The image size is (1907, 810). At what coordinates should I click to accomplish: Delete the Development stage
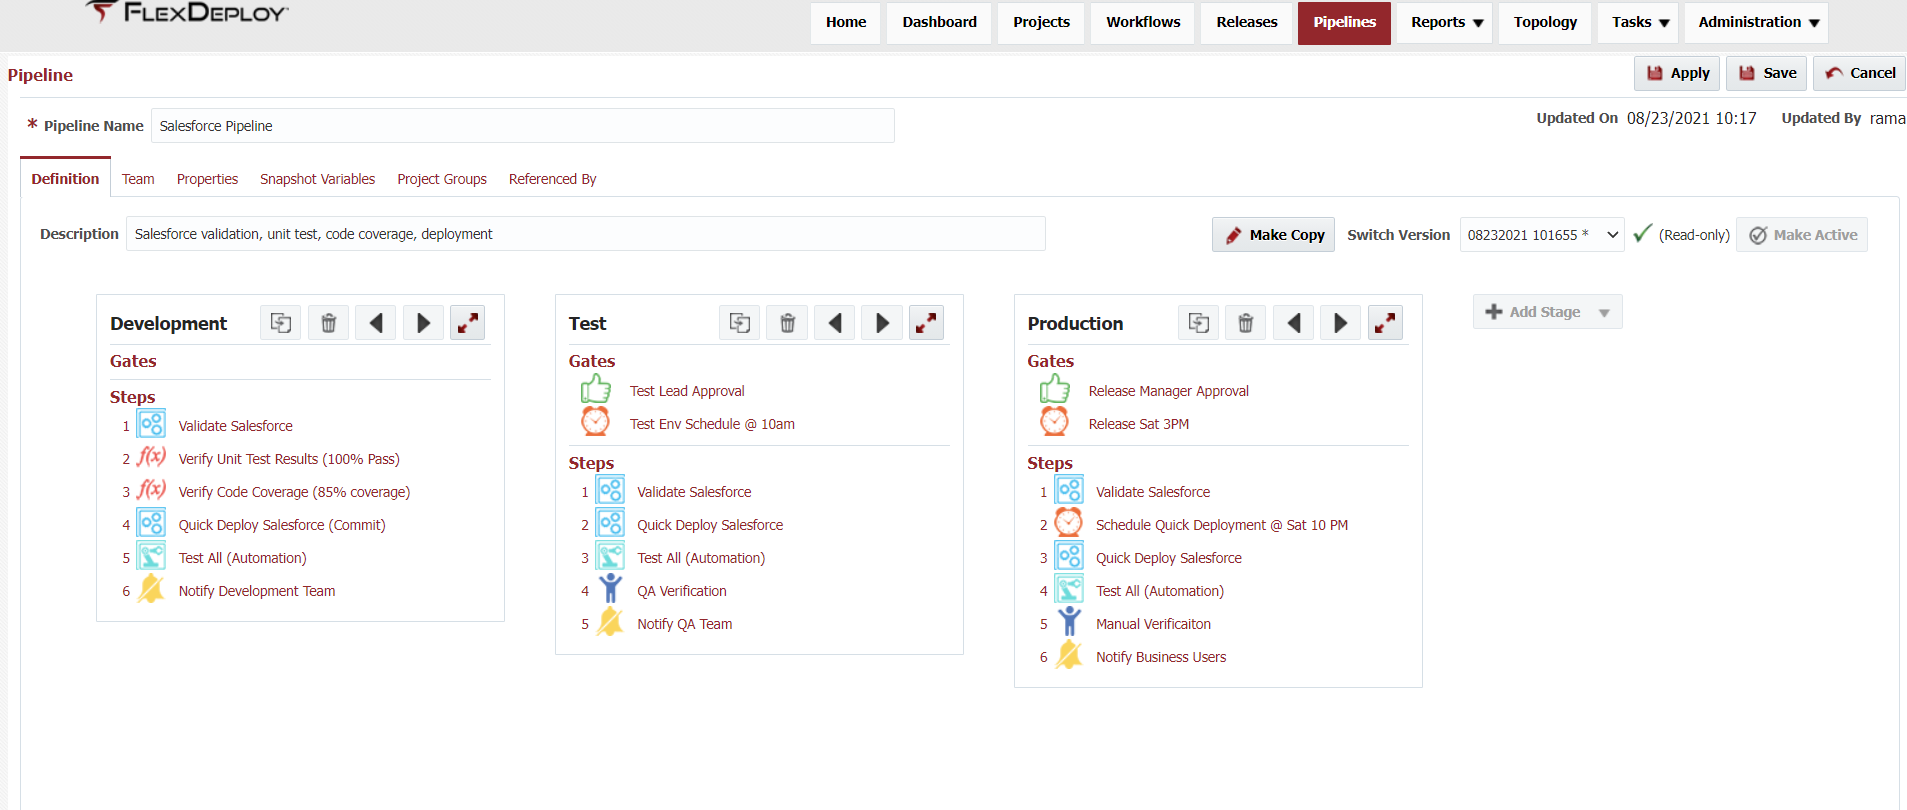[328, 323]
